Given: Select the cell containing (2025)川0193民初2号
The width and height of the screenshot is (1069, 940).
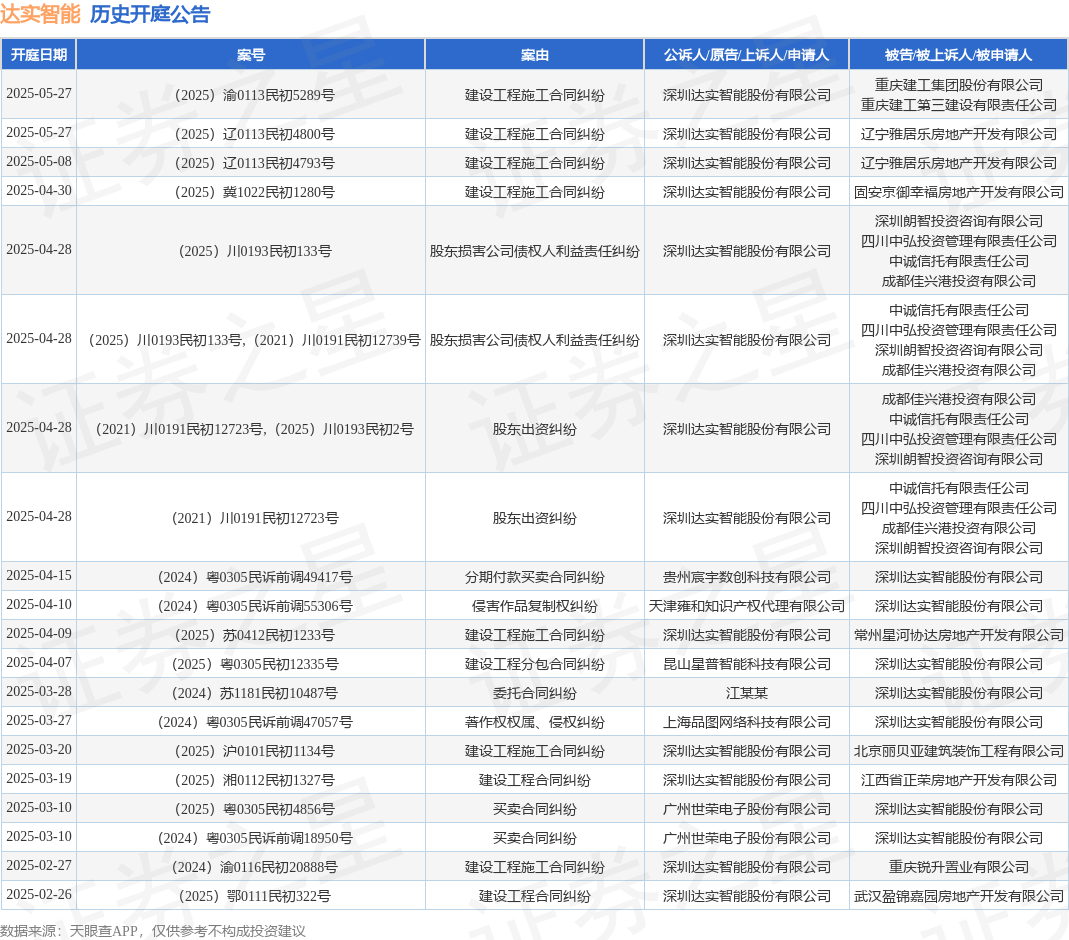Looking at the screenshot, I should coord(251,429).
